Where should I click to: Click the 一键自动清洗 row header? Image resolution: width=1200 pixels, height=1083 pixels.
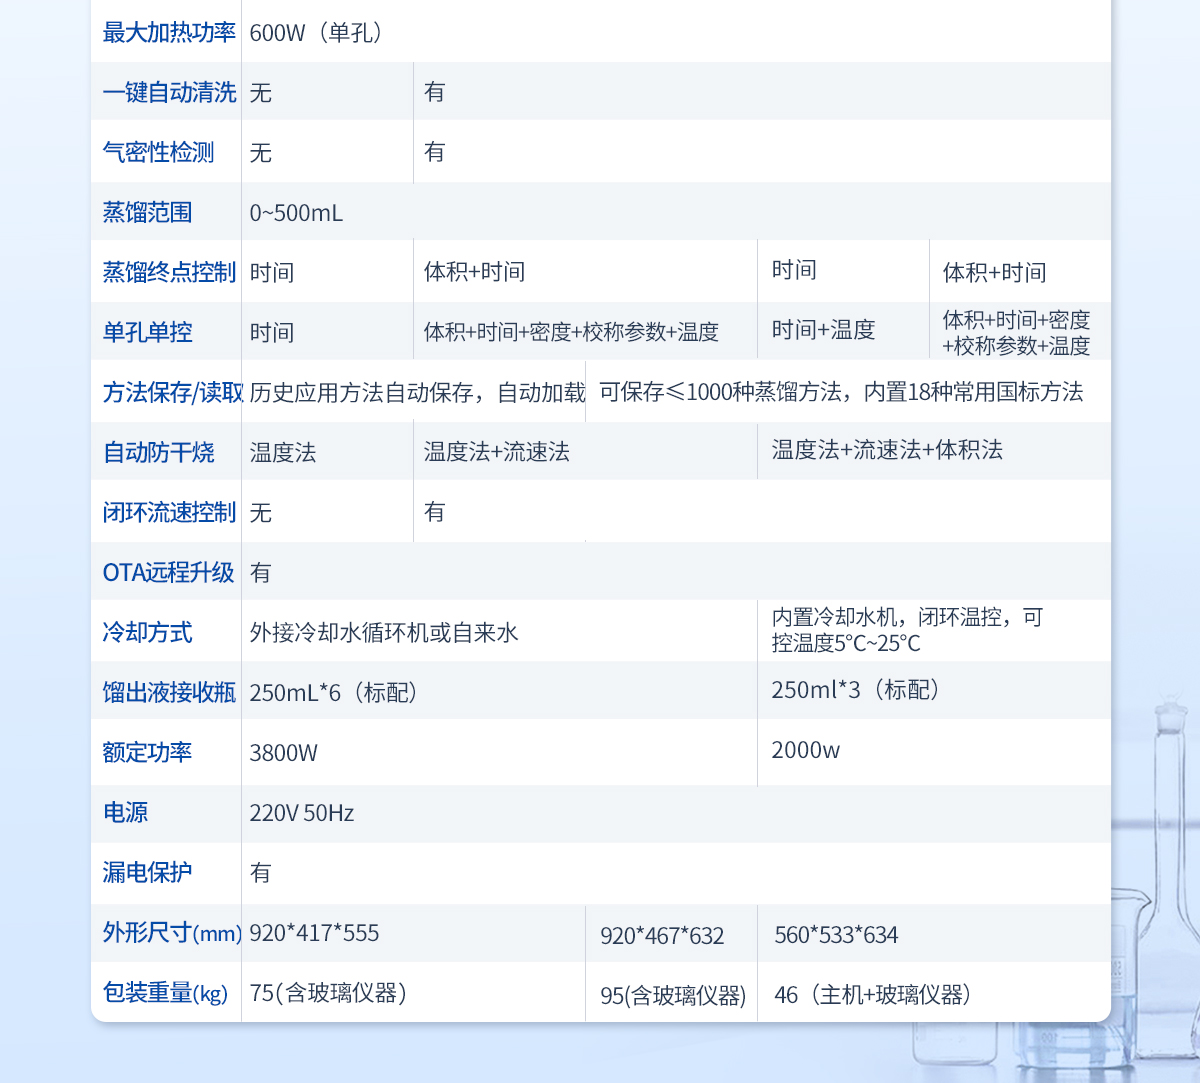[168, 92]
